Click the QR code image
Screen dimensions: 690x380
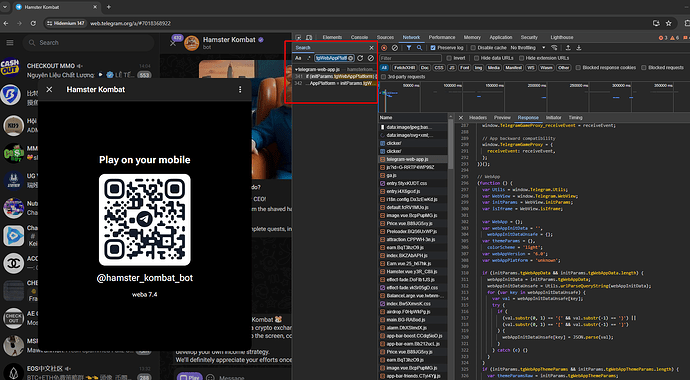[x=144, y=219]
